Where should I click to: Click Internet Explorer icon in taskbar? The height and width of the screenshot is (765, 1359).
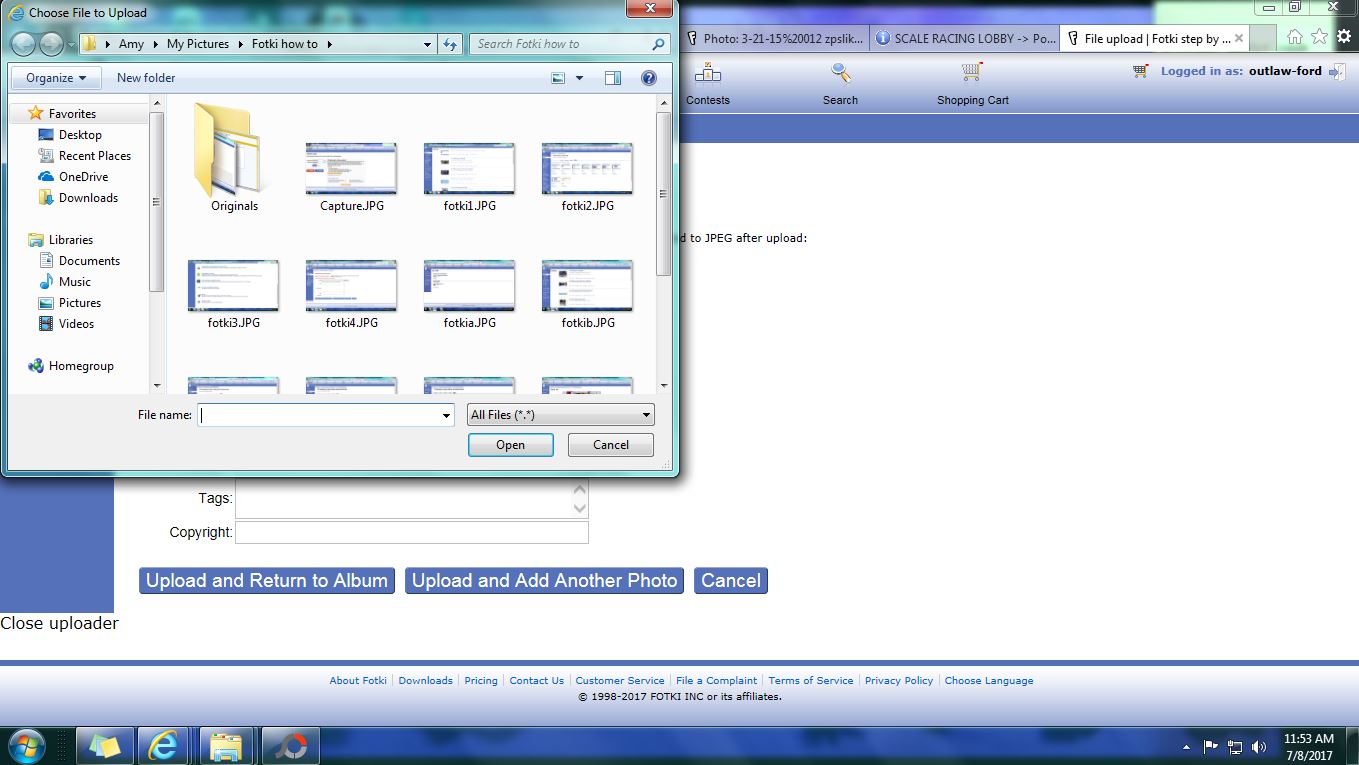coord(163,745)
